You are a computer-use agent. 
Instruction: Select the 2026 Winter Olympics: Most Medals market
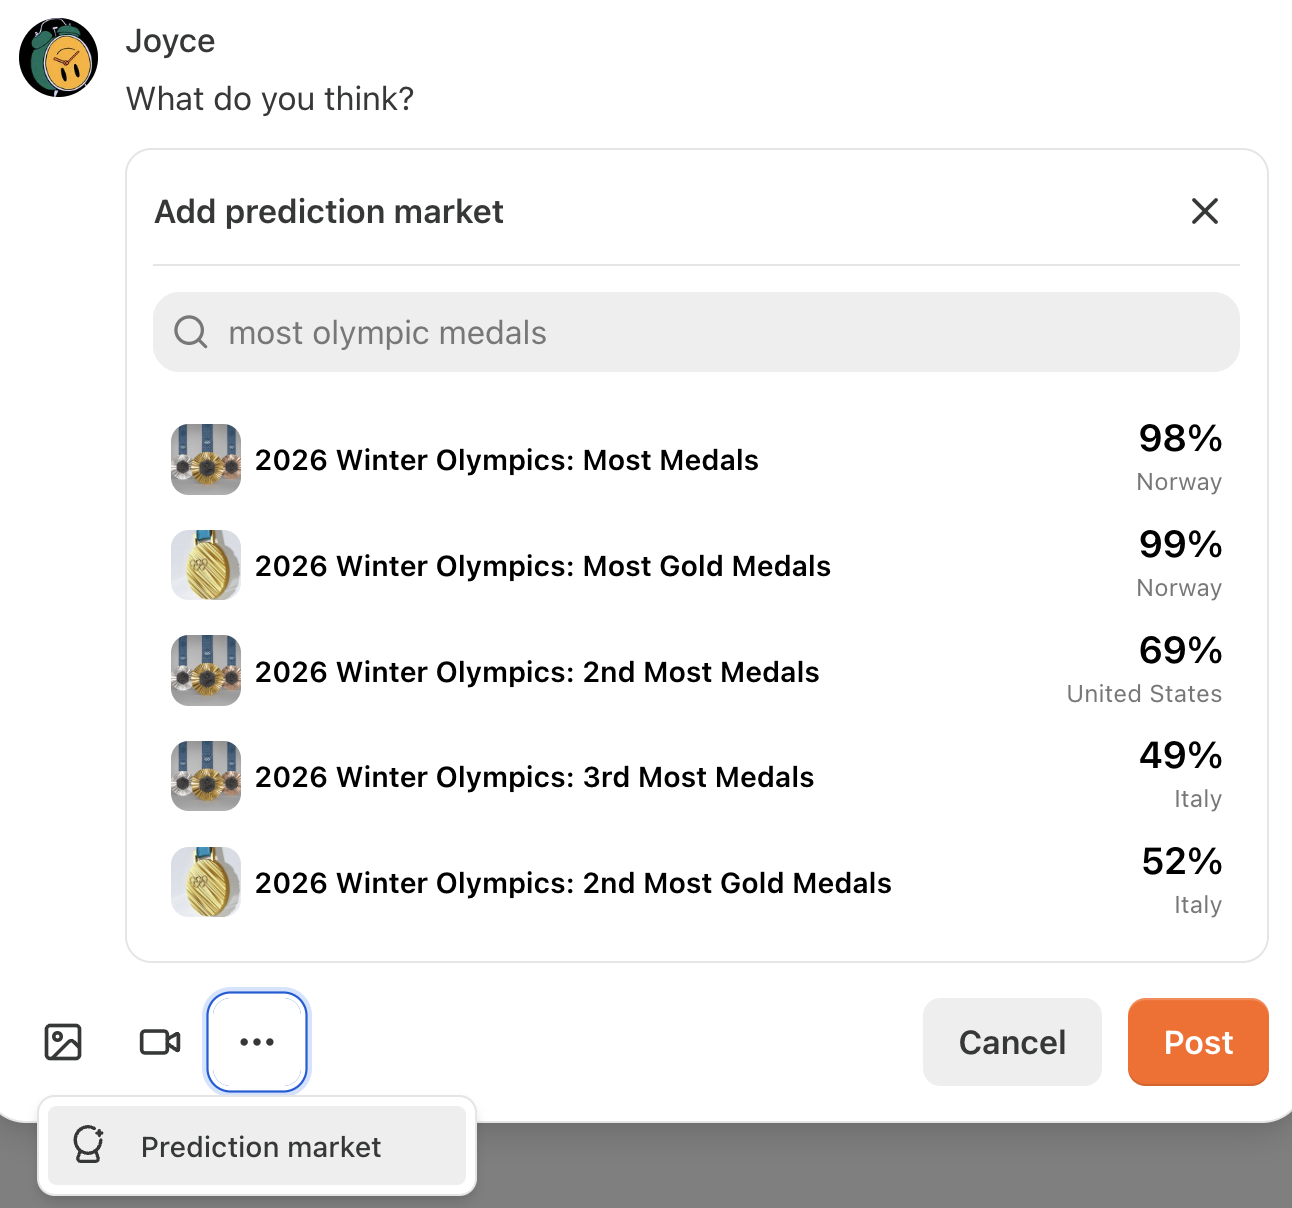(506, 460)
